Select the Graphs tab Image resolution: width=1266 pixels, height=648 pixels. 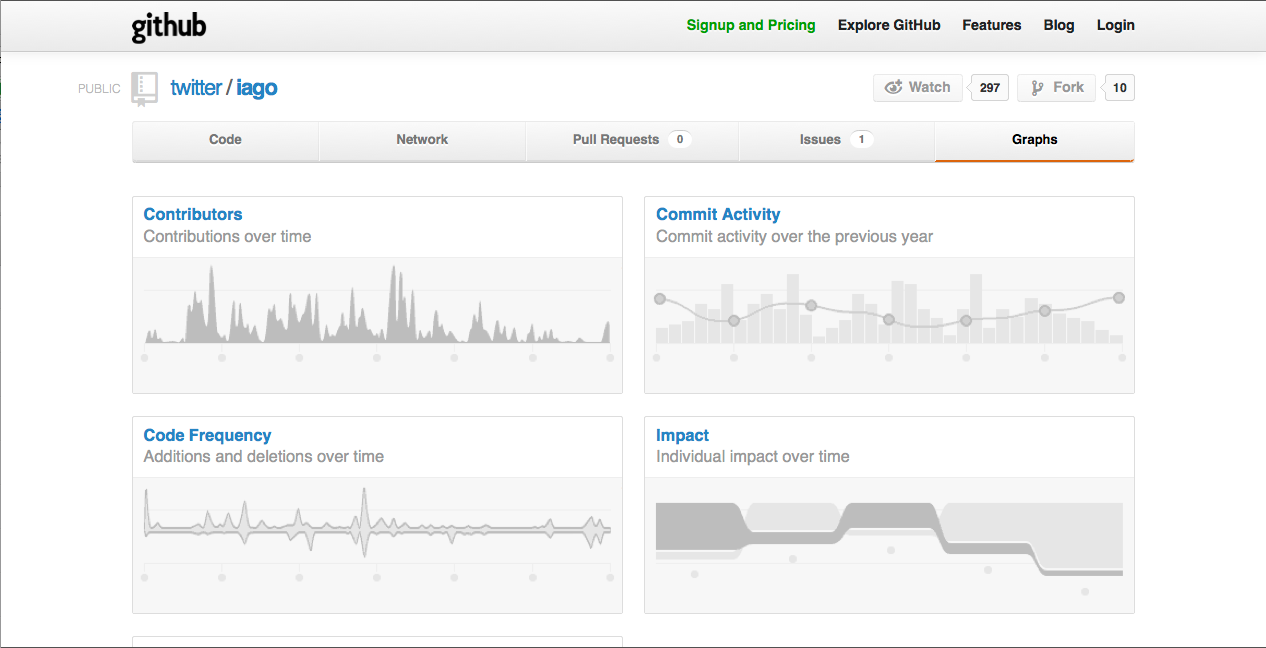click(1034, 140)
